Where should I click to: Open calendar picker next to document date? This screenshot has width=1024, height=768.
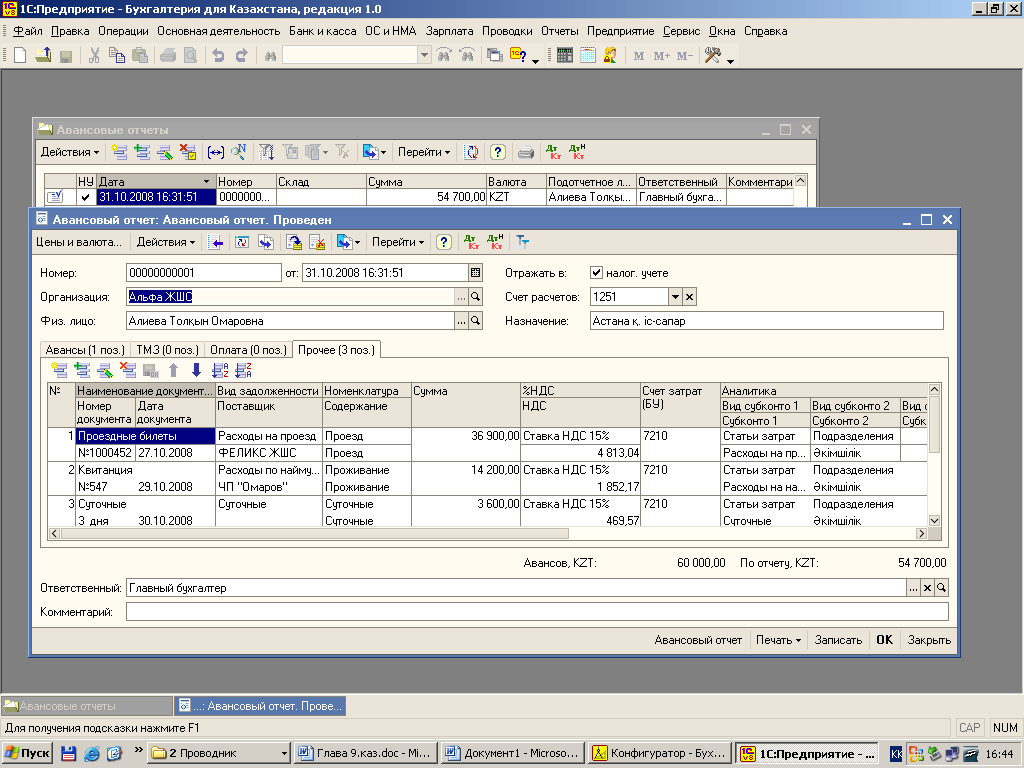475,273
